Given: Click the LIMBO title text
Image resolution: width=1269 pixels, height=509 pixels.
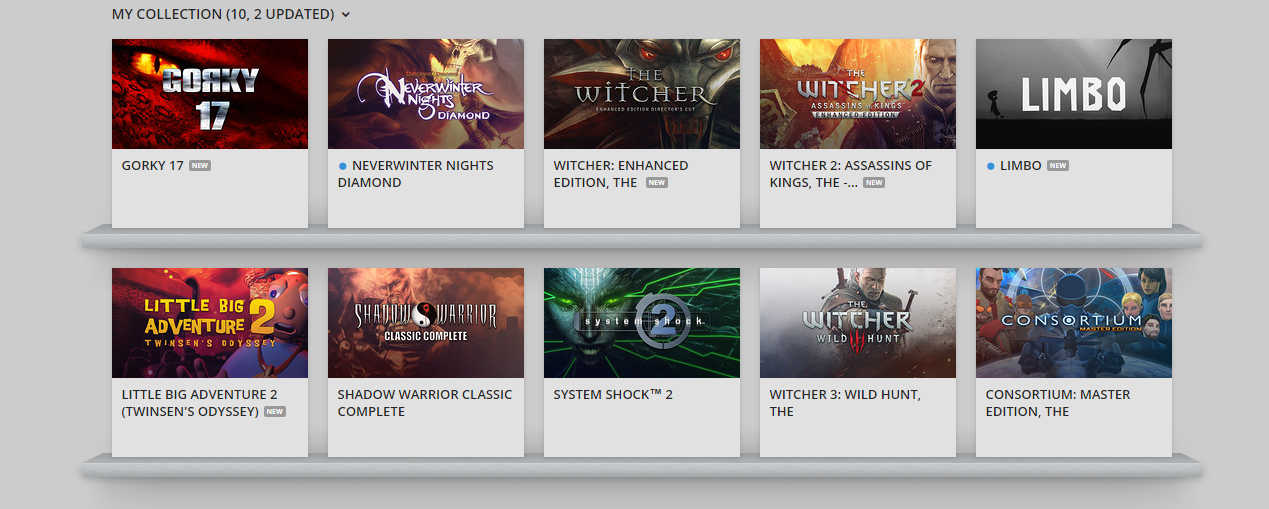Looking at the screenshot, I should coord(1021,165).
